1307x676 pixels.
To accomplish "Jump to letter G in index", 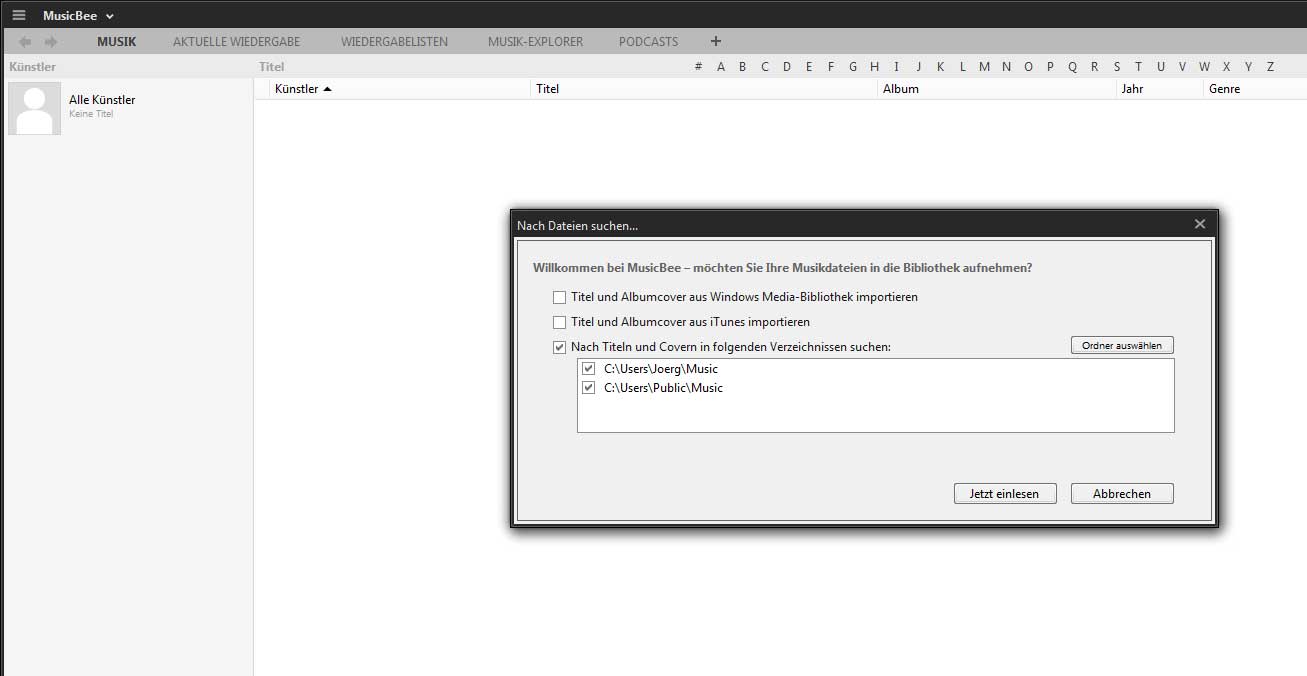I will [853, 67].
